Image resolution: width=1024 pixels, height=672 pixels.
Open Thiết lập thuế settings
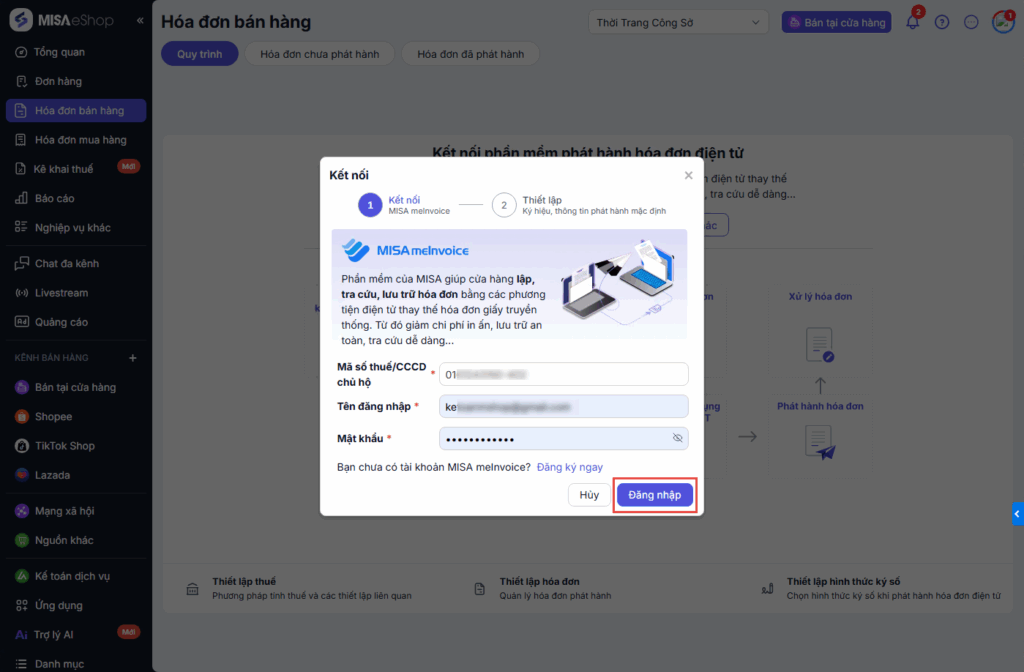coord(299,588)
